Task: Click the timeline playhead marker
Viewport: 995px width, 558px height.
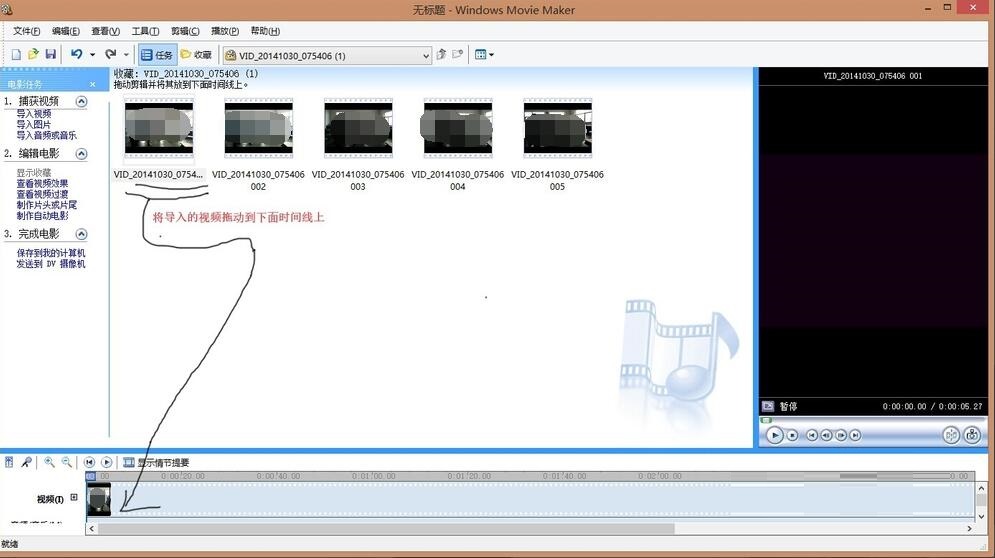Action: [91, 476]
